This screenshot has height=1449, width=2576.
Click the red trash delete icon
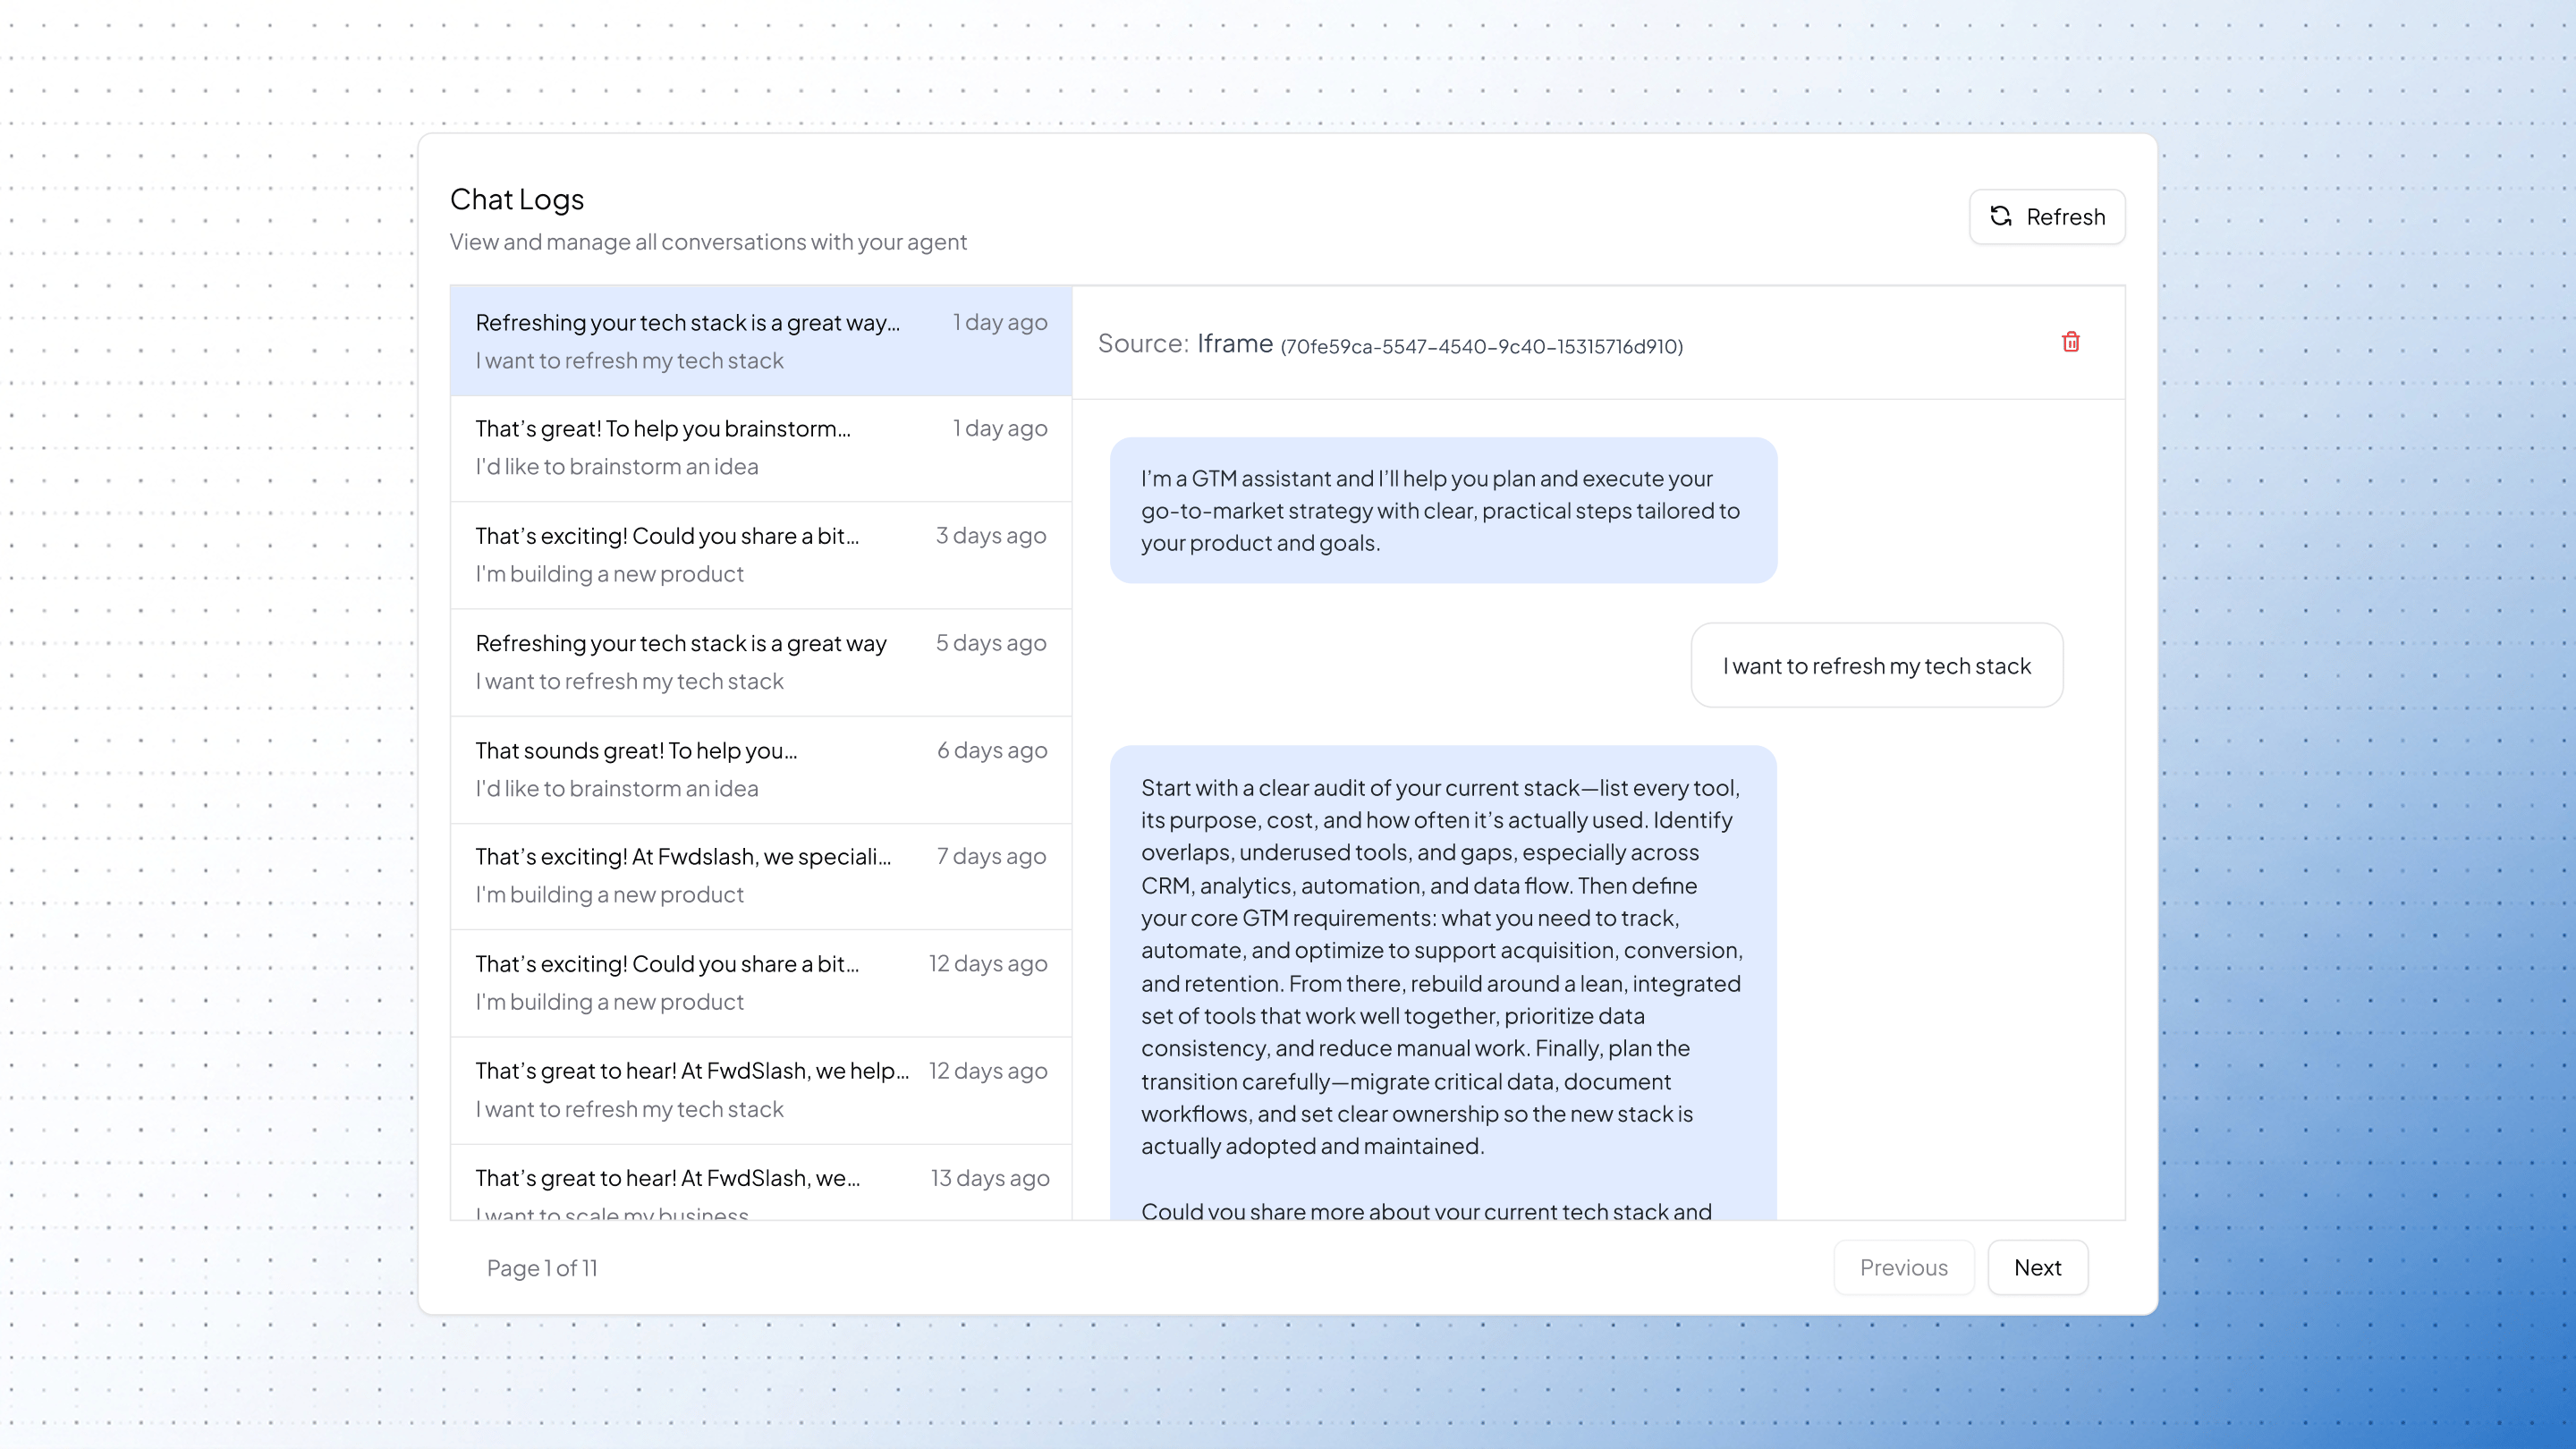pos(2071,342)
